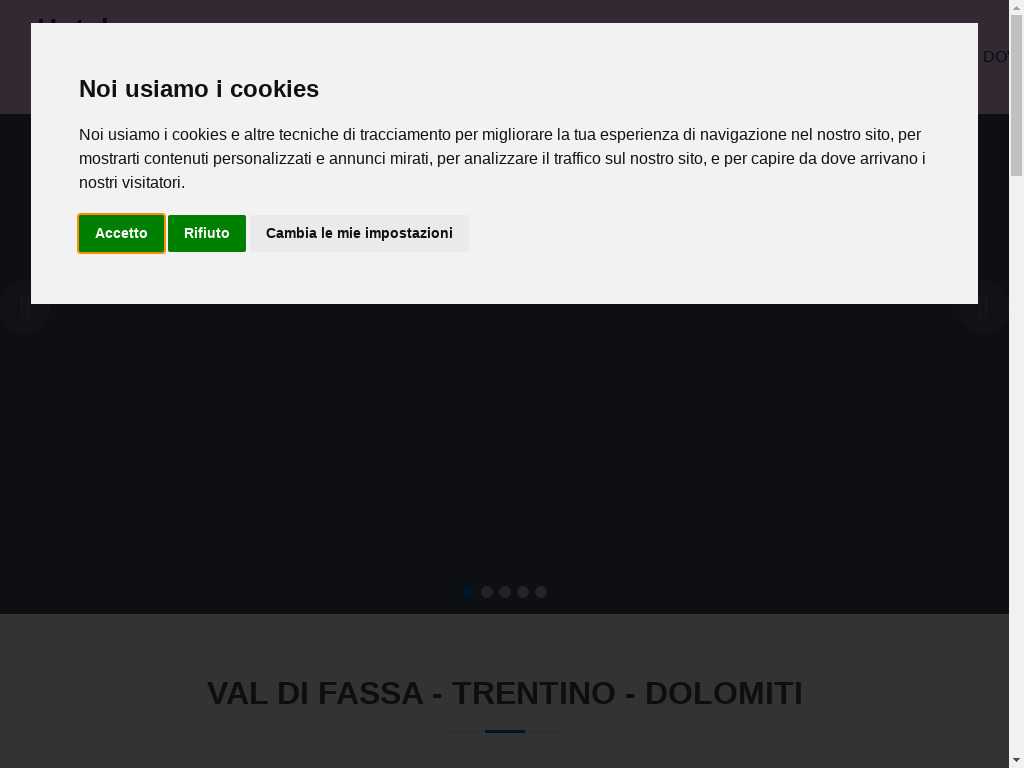Show the fifth carousel slide dot
1024x768 pixels.
click(x=541, y=592)
